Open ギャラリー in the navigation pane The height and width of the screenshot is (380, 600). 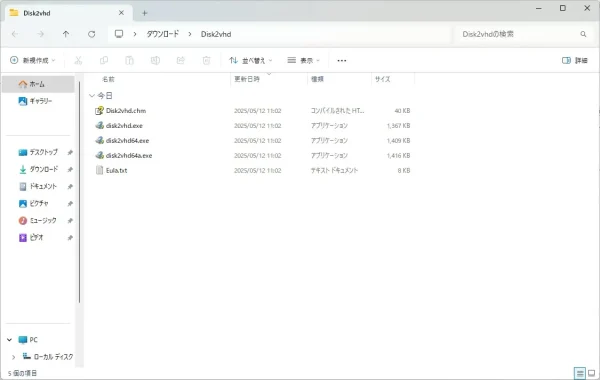pos(38,101)
